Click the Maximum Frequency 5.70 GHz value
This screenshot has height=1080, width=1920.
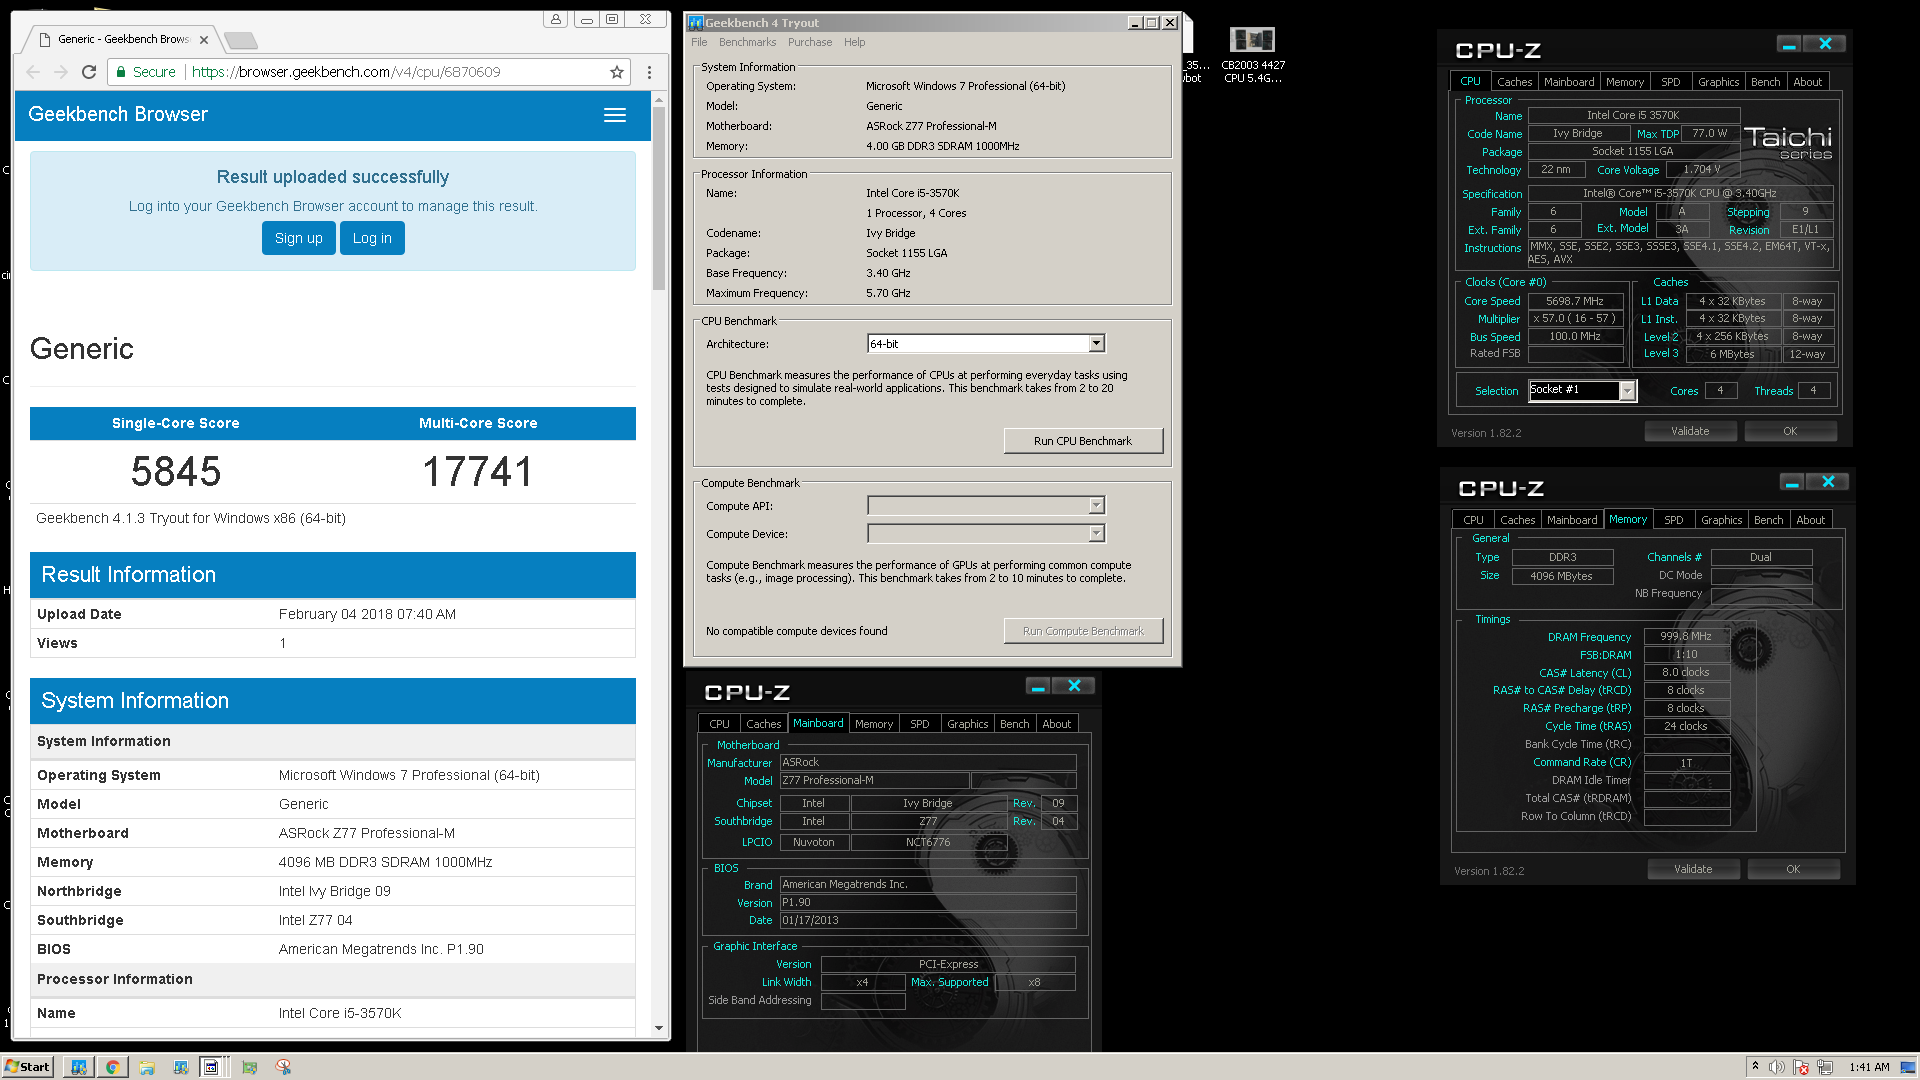click(x=888, y=293)
